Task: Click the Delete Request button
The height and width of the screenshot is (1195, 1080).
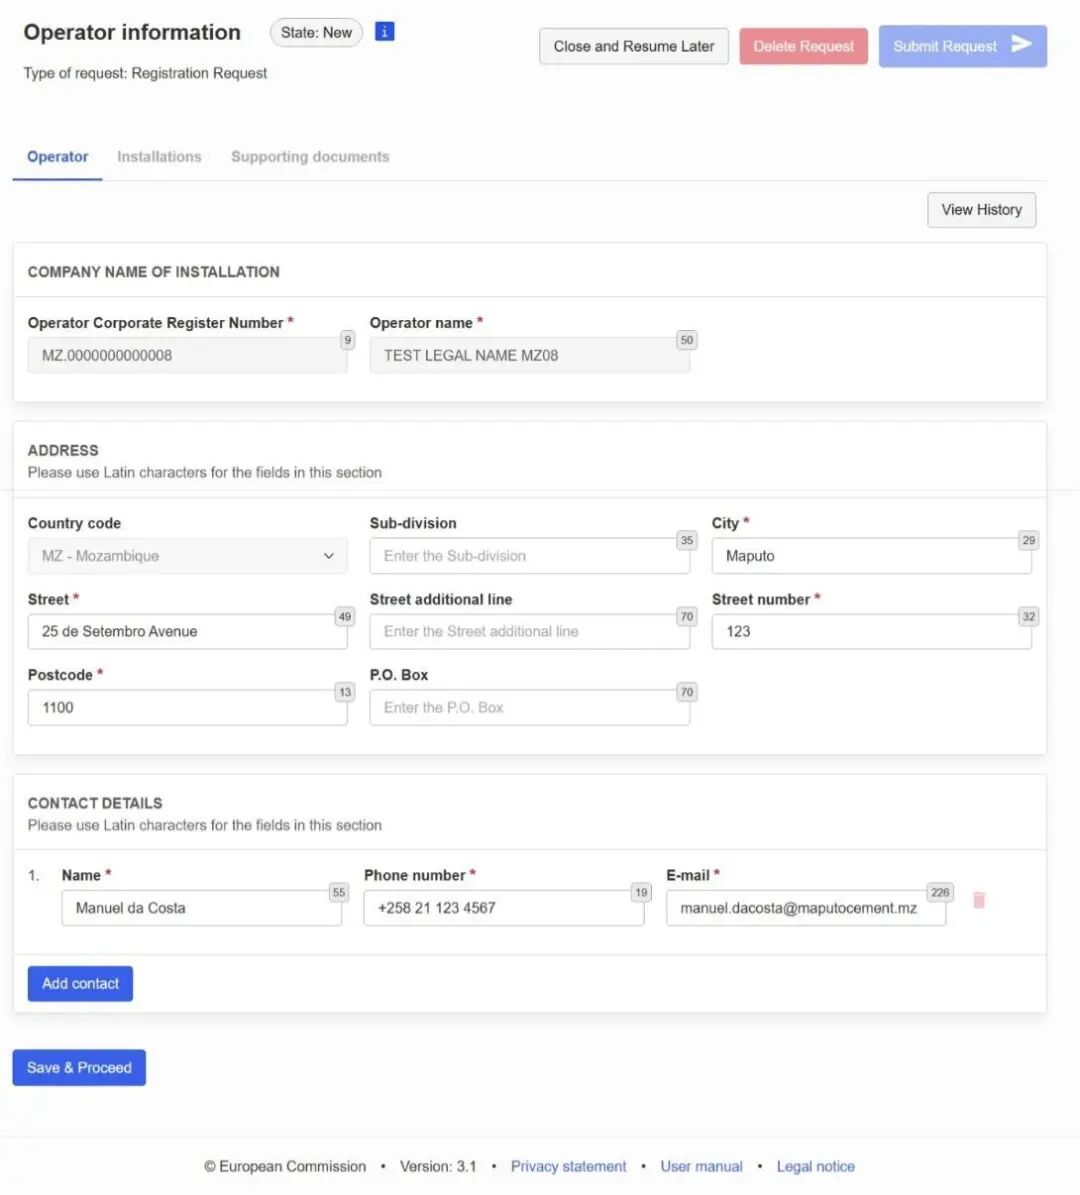Action: pos(803,46)
